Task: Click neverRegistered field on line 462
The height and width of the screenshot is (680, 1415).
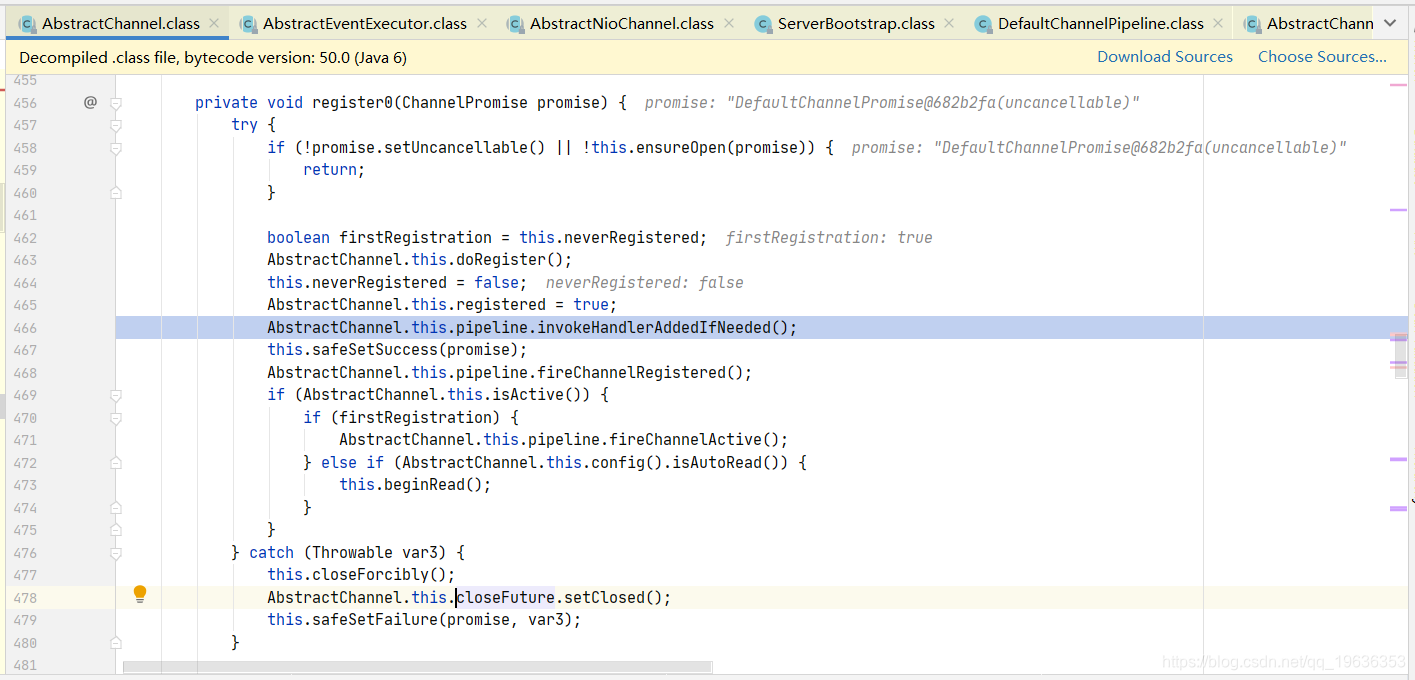Action: coord(632,237)
